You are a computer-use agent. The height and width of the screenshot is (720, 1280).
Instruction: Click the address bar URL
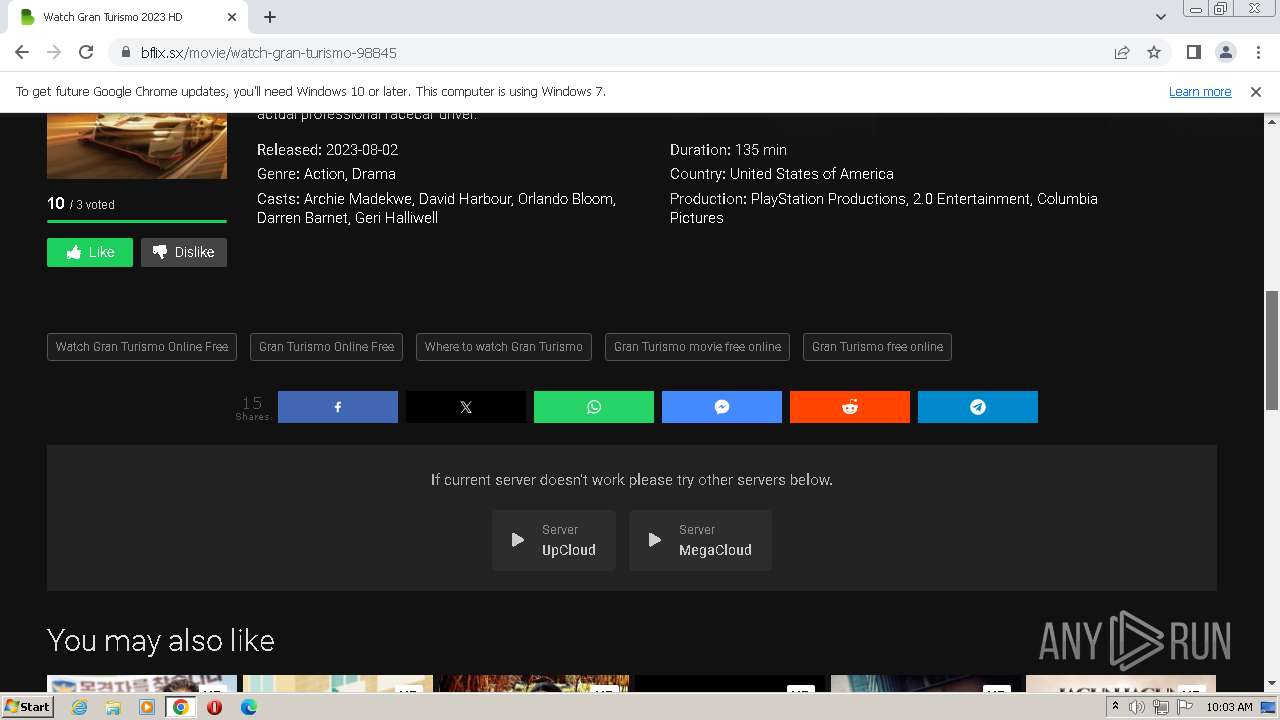tap(269, 52)
